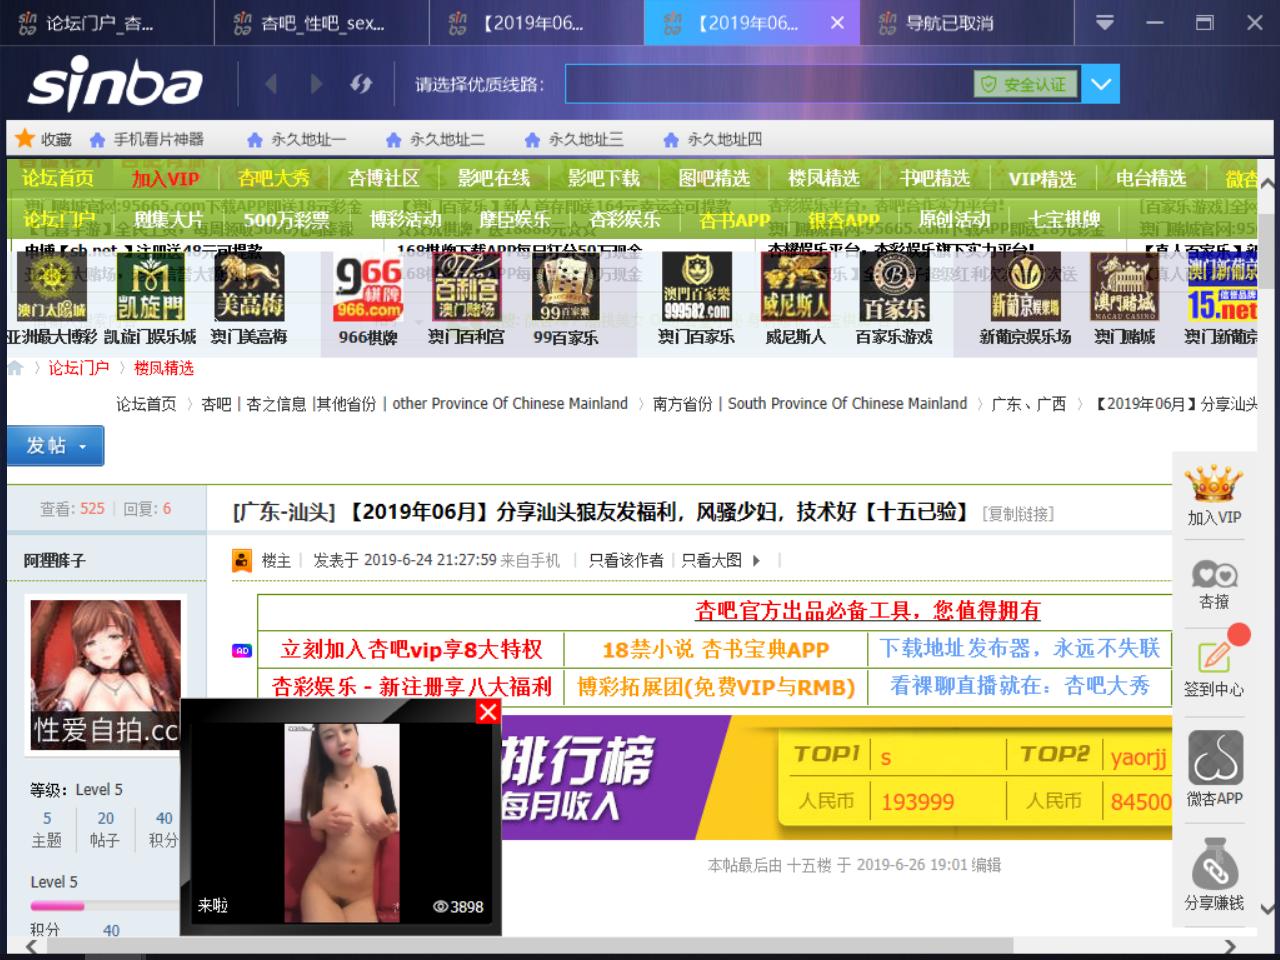The height and width of the screenshot is (960, 1280).
Task: Open 澳门百利宫 ad icon
Action: coord(466,287)
